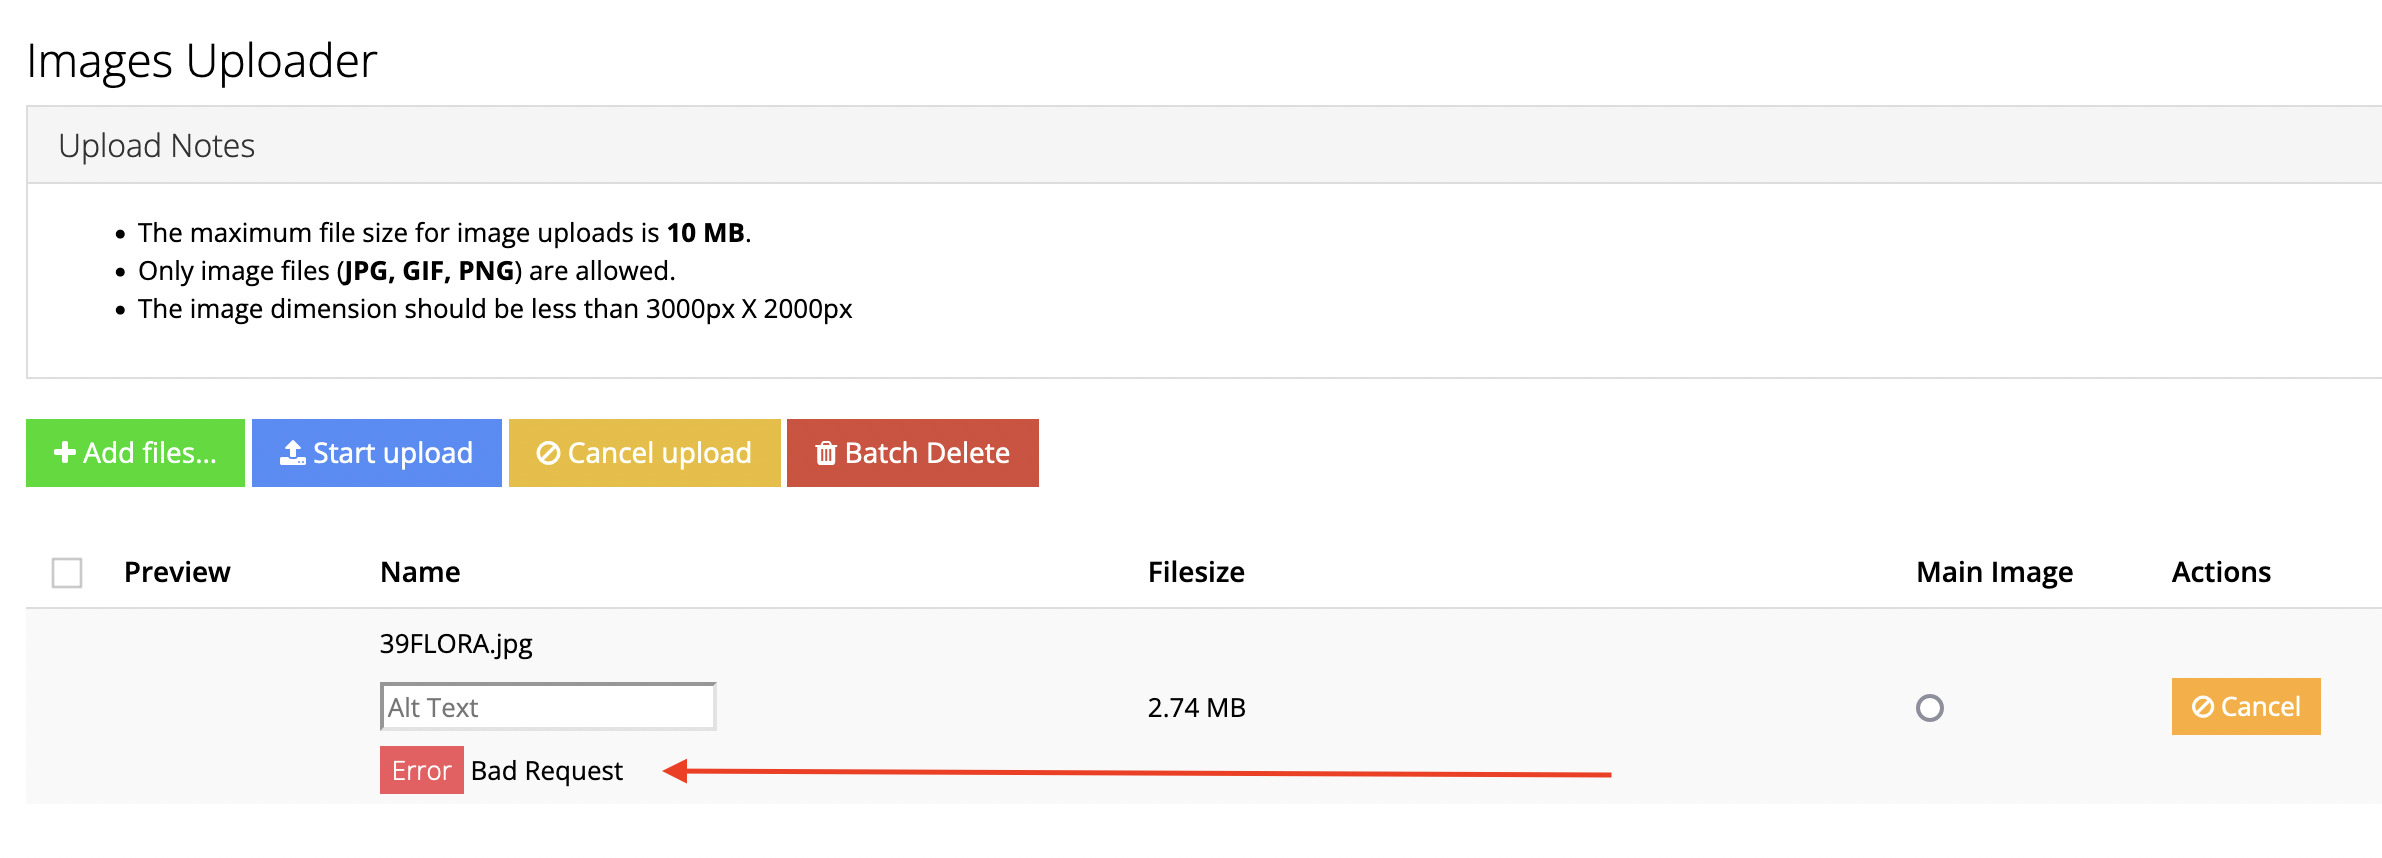
Task: Click the plus icon on Add files
Action: click(65, 453)
